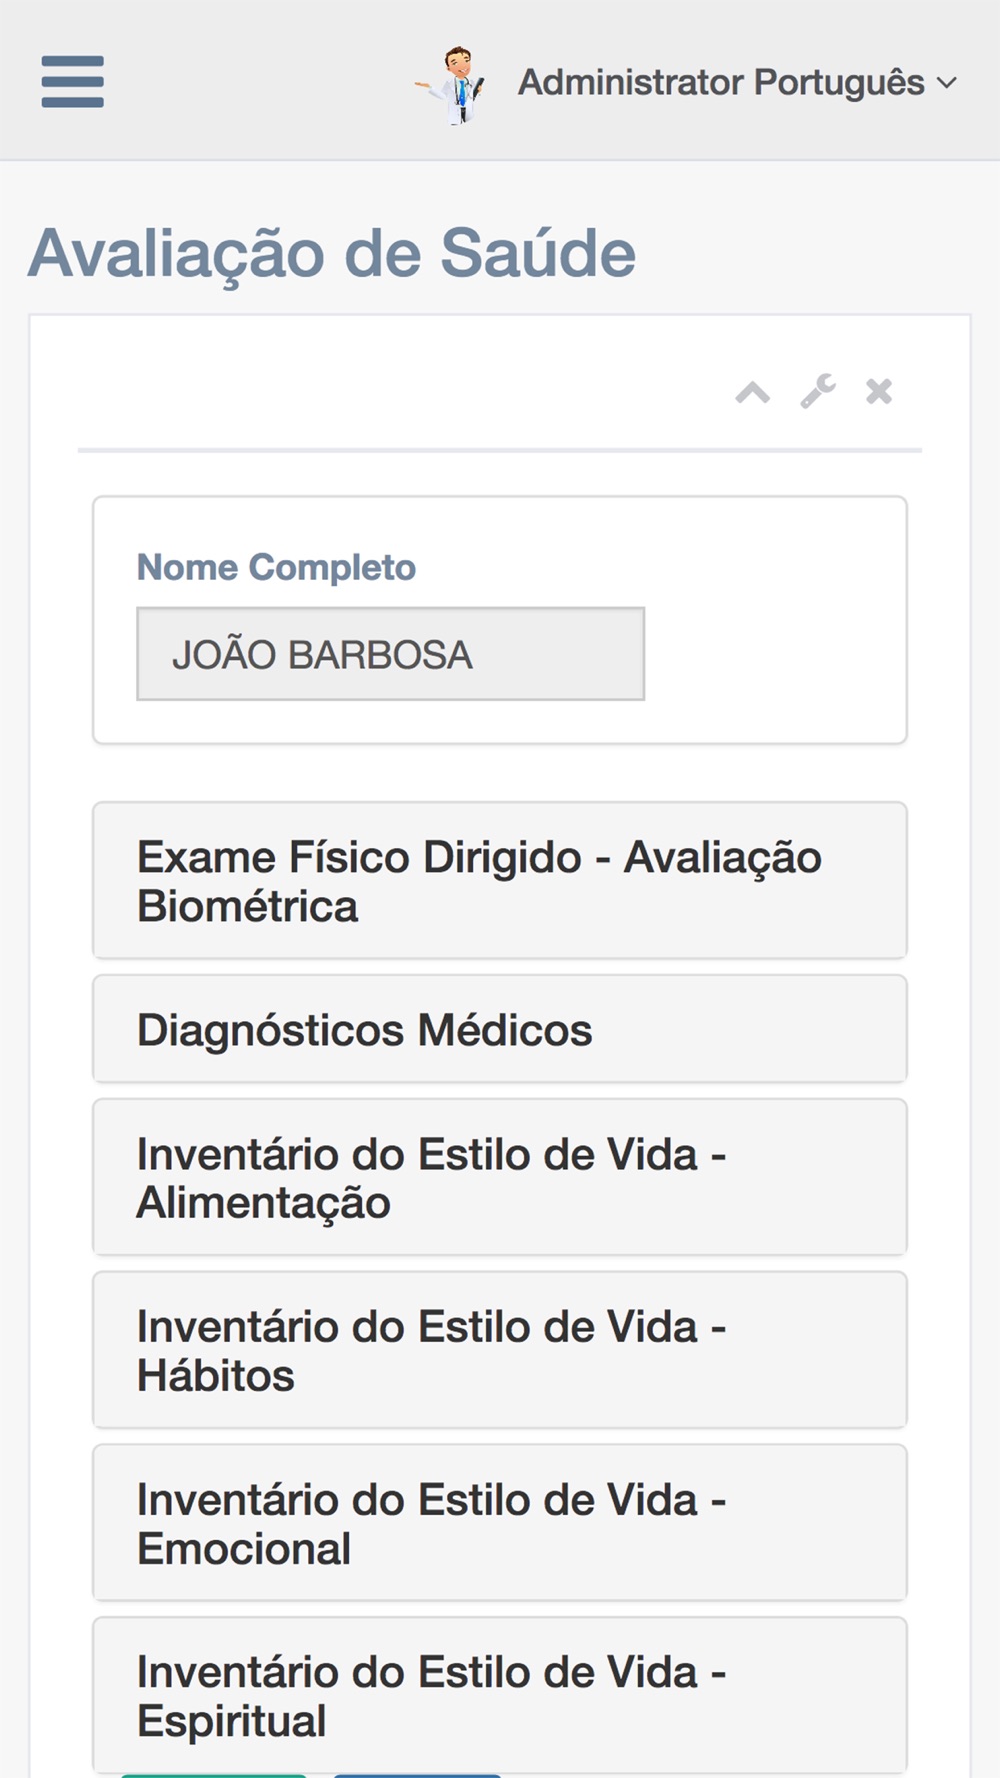
Task: Click the JOÃO BARBOSA name field
Action: click(390, 654)
